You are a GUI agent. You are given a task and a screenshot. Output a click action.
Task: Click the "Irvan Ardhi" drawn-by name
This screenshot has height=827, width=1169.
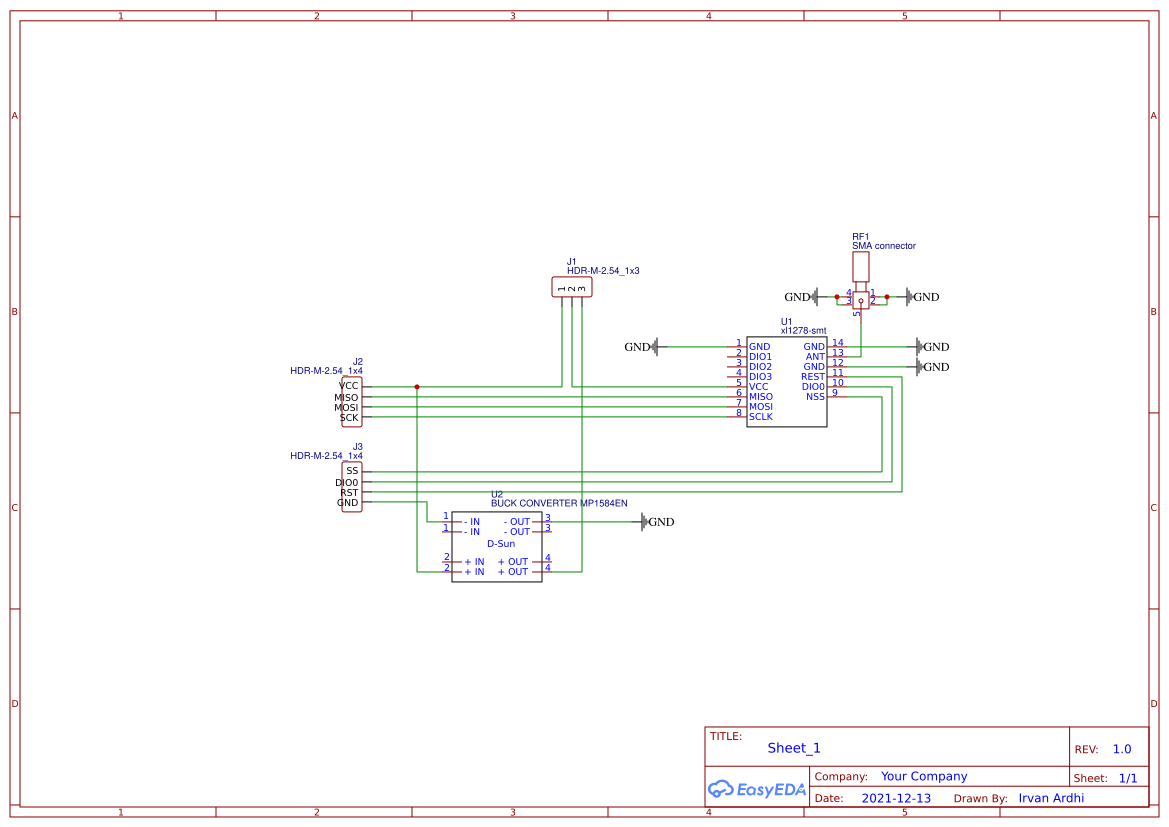(x=1051, y=798)
